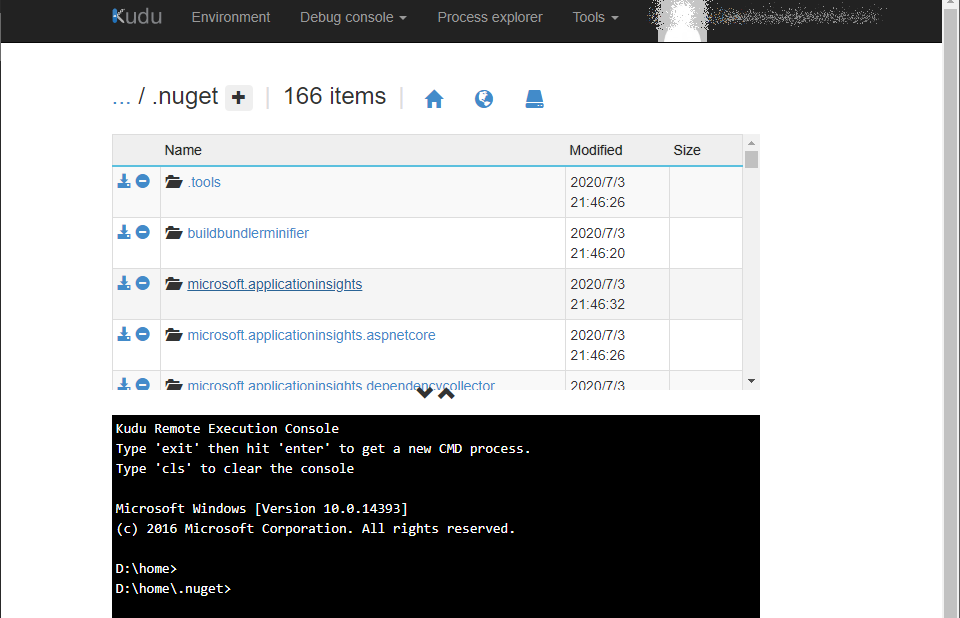
Task: Click the microsoft.applicationinsights.aspnetcore folder icon
Action: tap(174, 334)
